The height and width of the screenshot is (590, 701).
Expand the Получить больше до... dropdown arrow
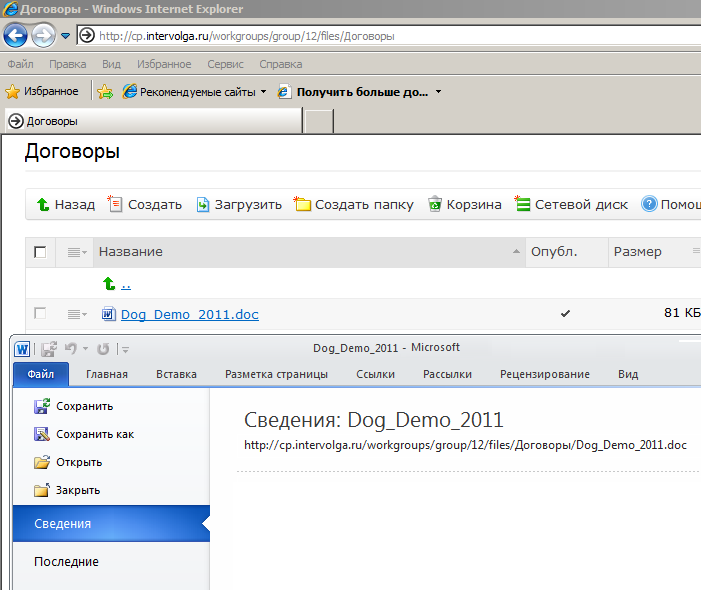pos(439,91)
